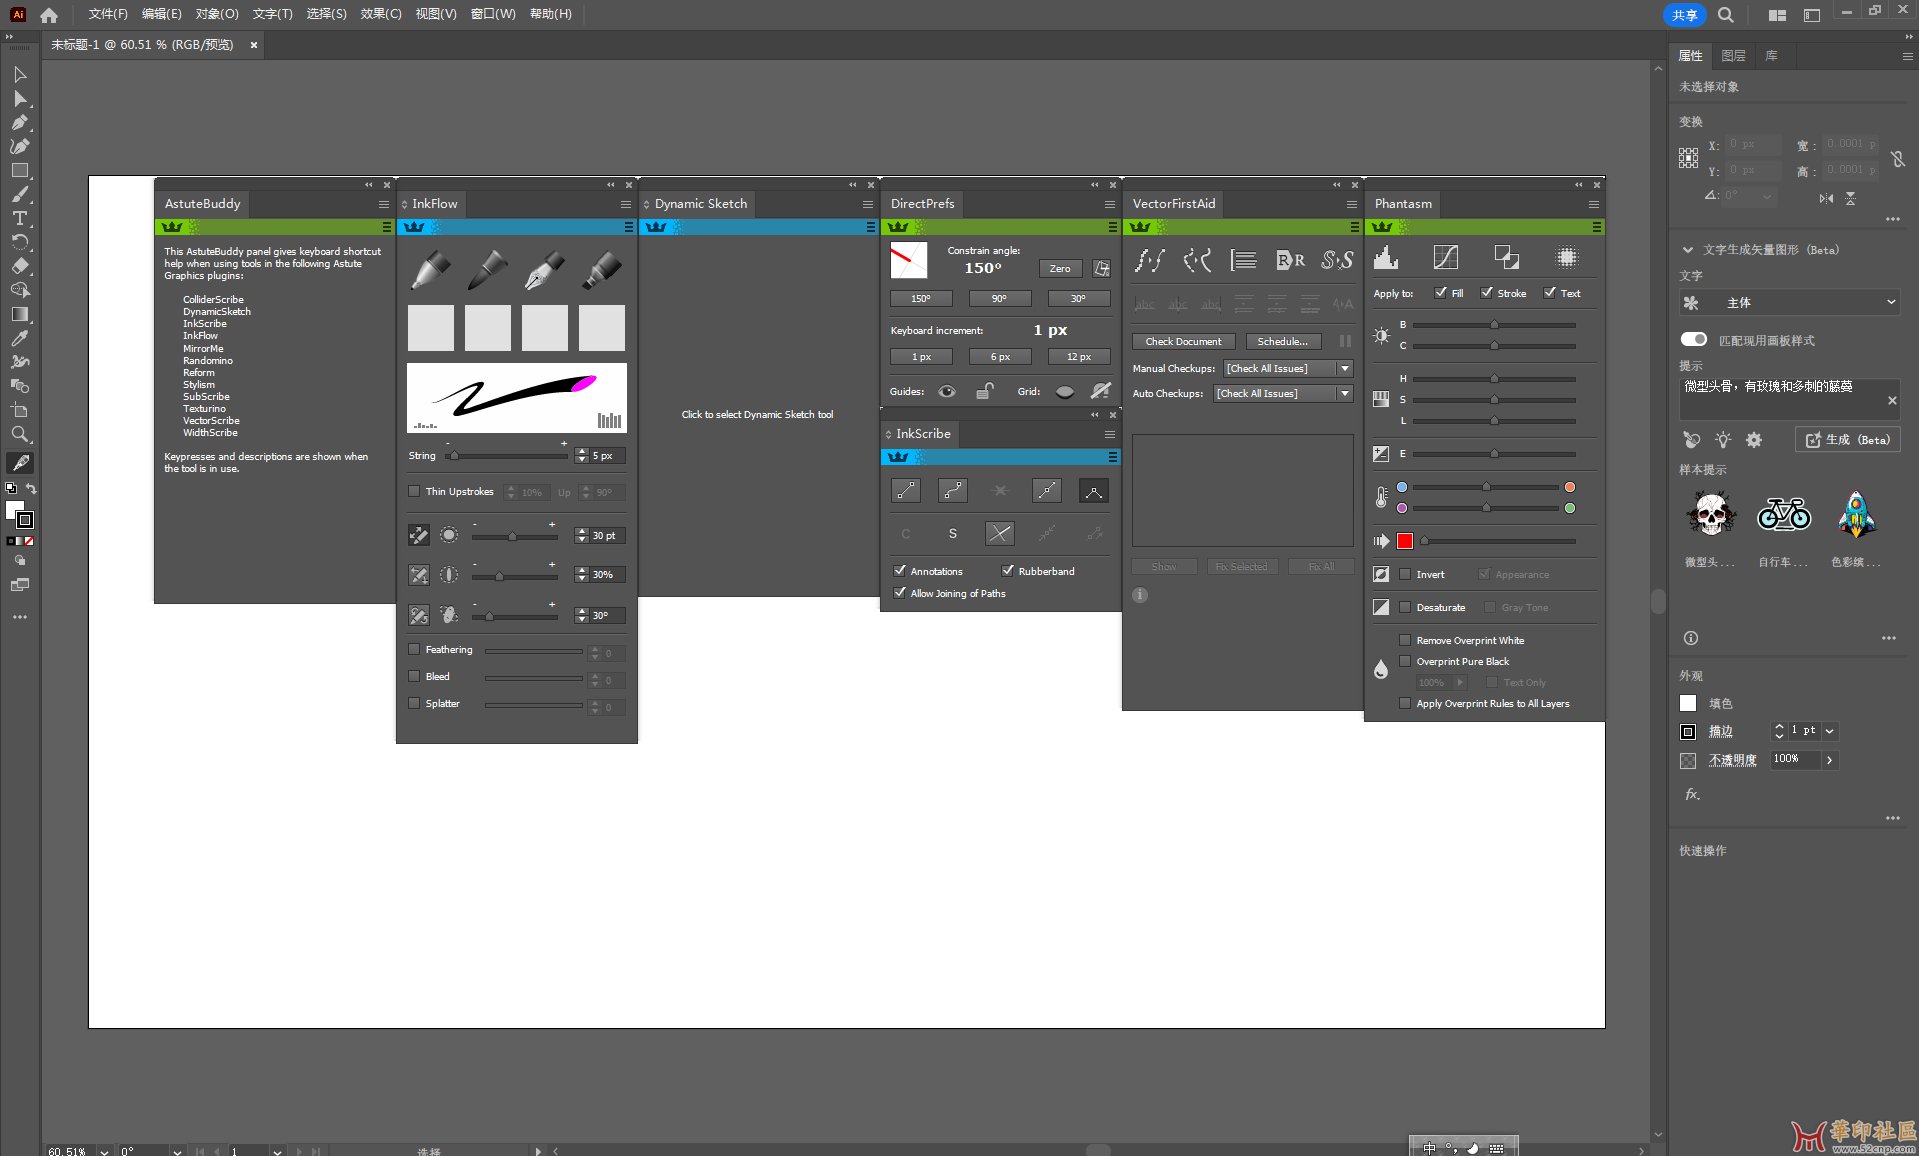Screen dimensions: 1919x1156
Task: Open the zoom level dropdown in status bar
Action: click(104, 1151)
